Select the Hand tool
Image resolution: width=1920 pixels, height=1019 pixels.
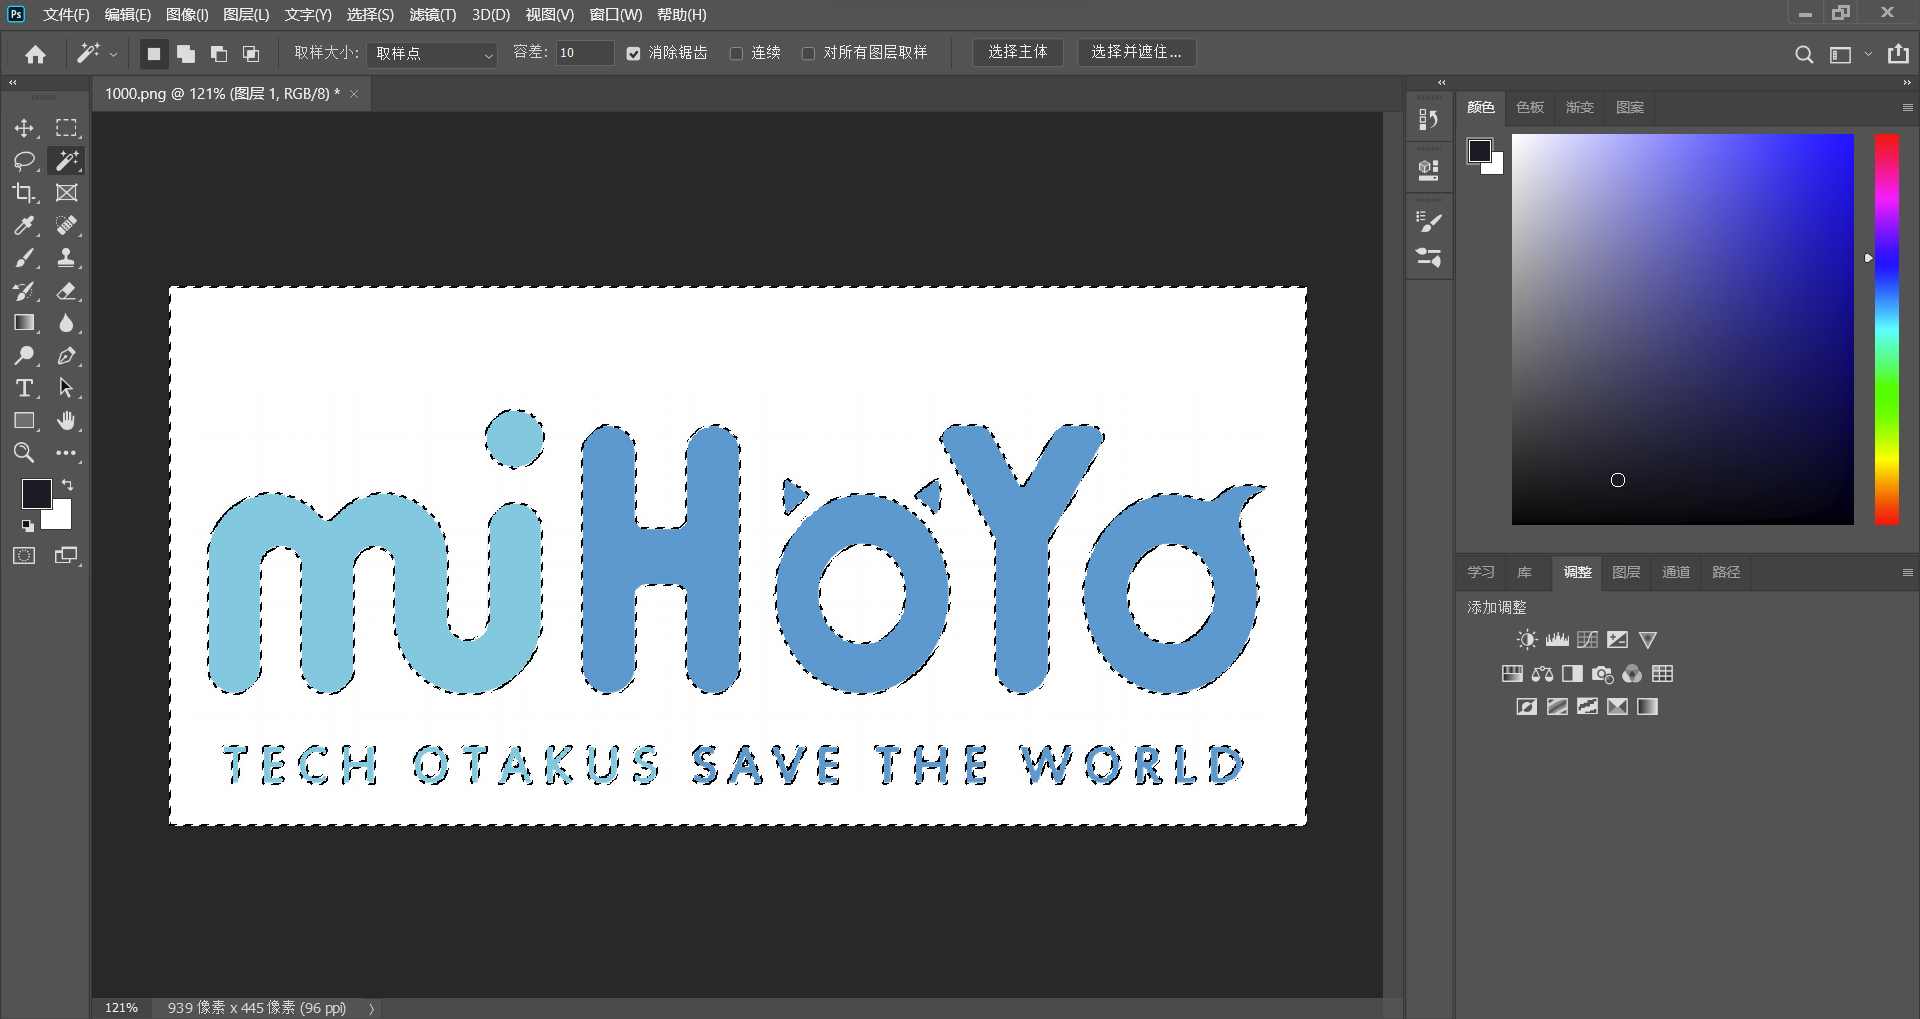66,421
